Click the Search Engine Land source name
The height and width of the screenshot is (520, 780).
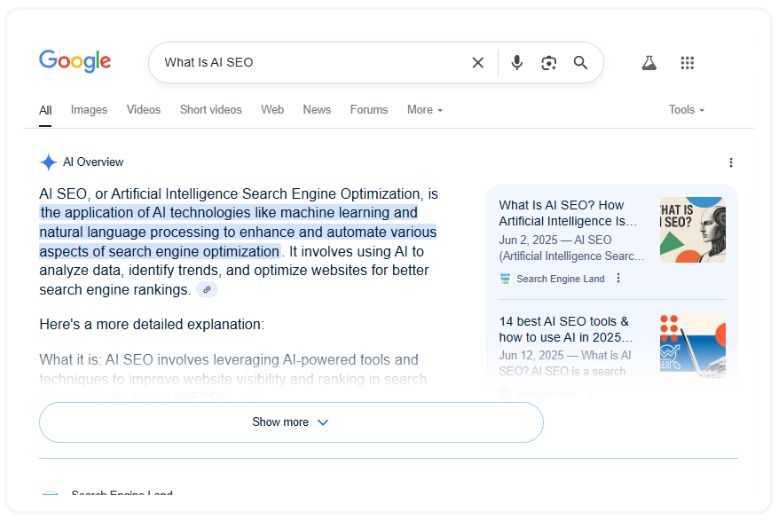560,279
